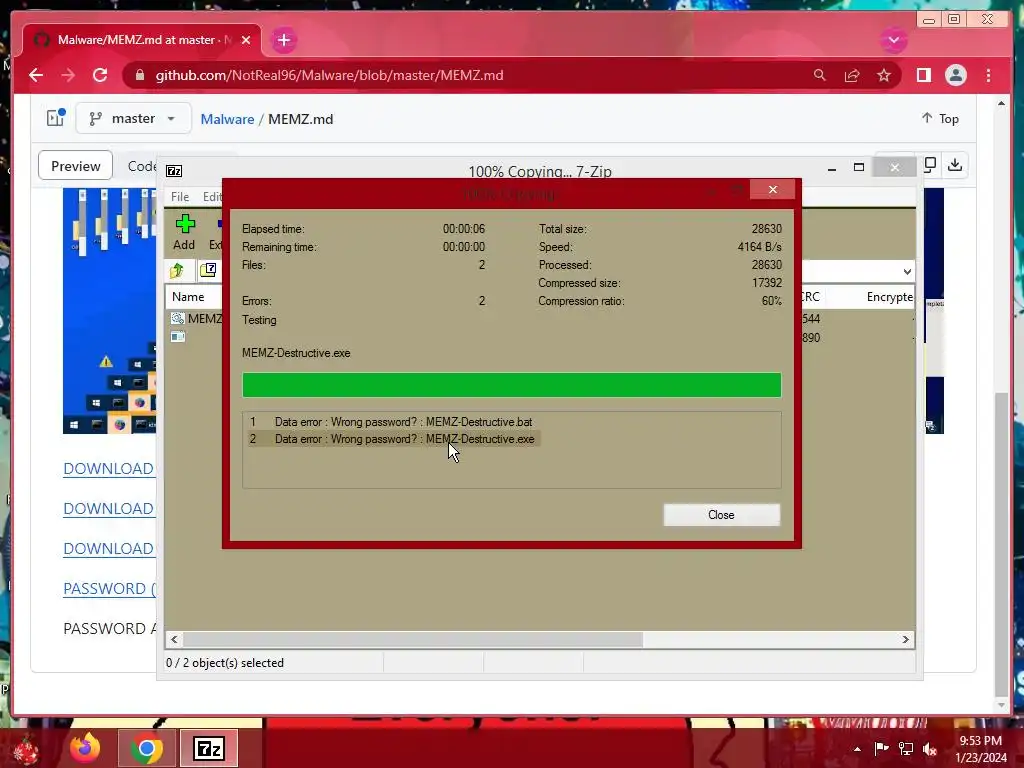The image size is (1024, 768).
Task: Click the network tray icon
Action: click(906, 748)
